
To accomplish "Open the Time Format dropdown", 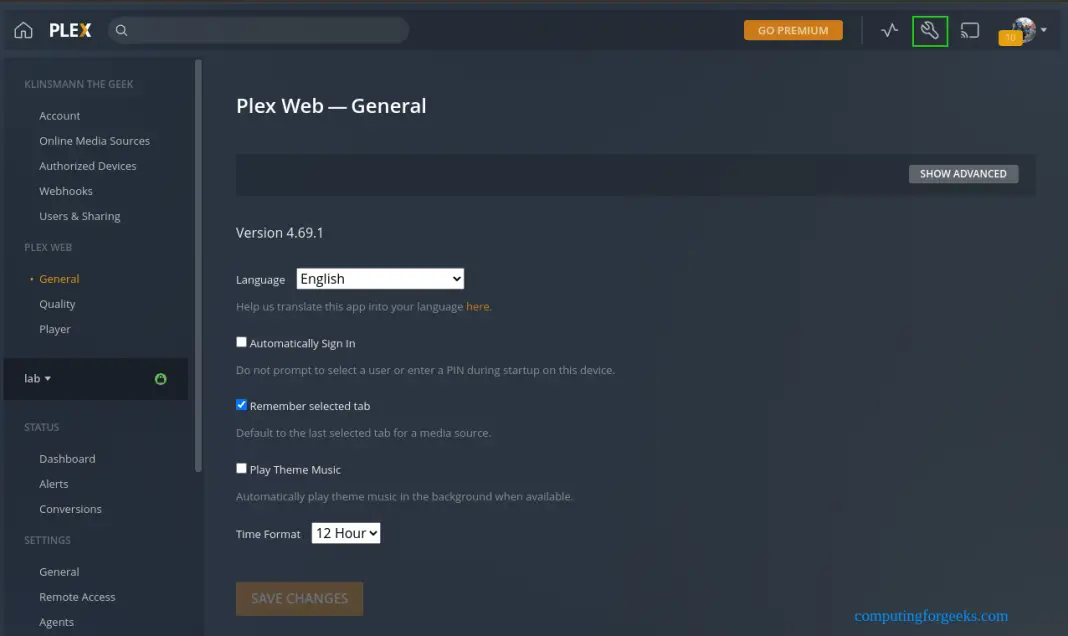I will click(346, 533).
